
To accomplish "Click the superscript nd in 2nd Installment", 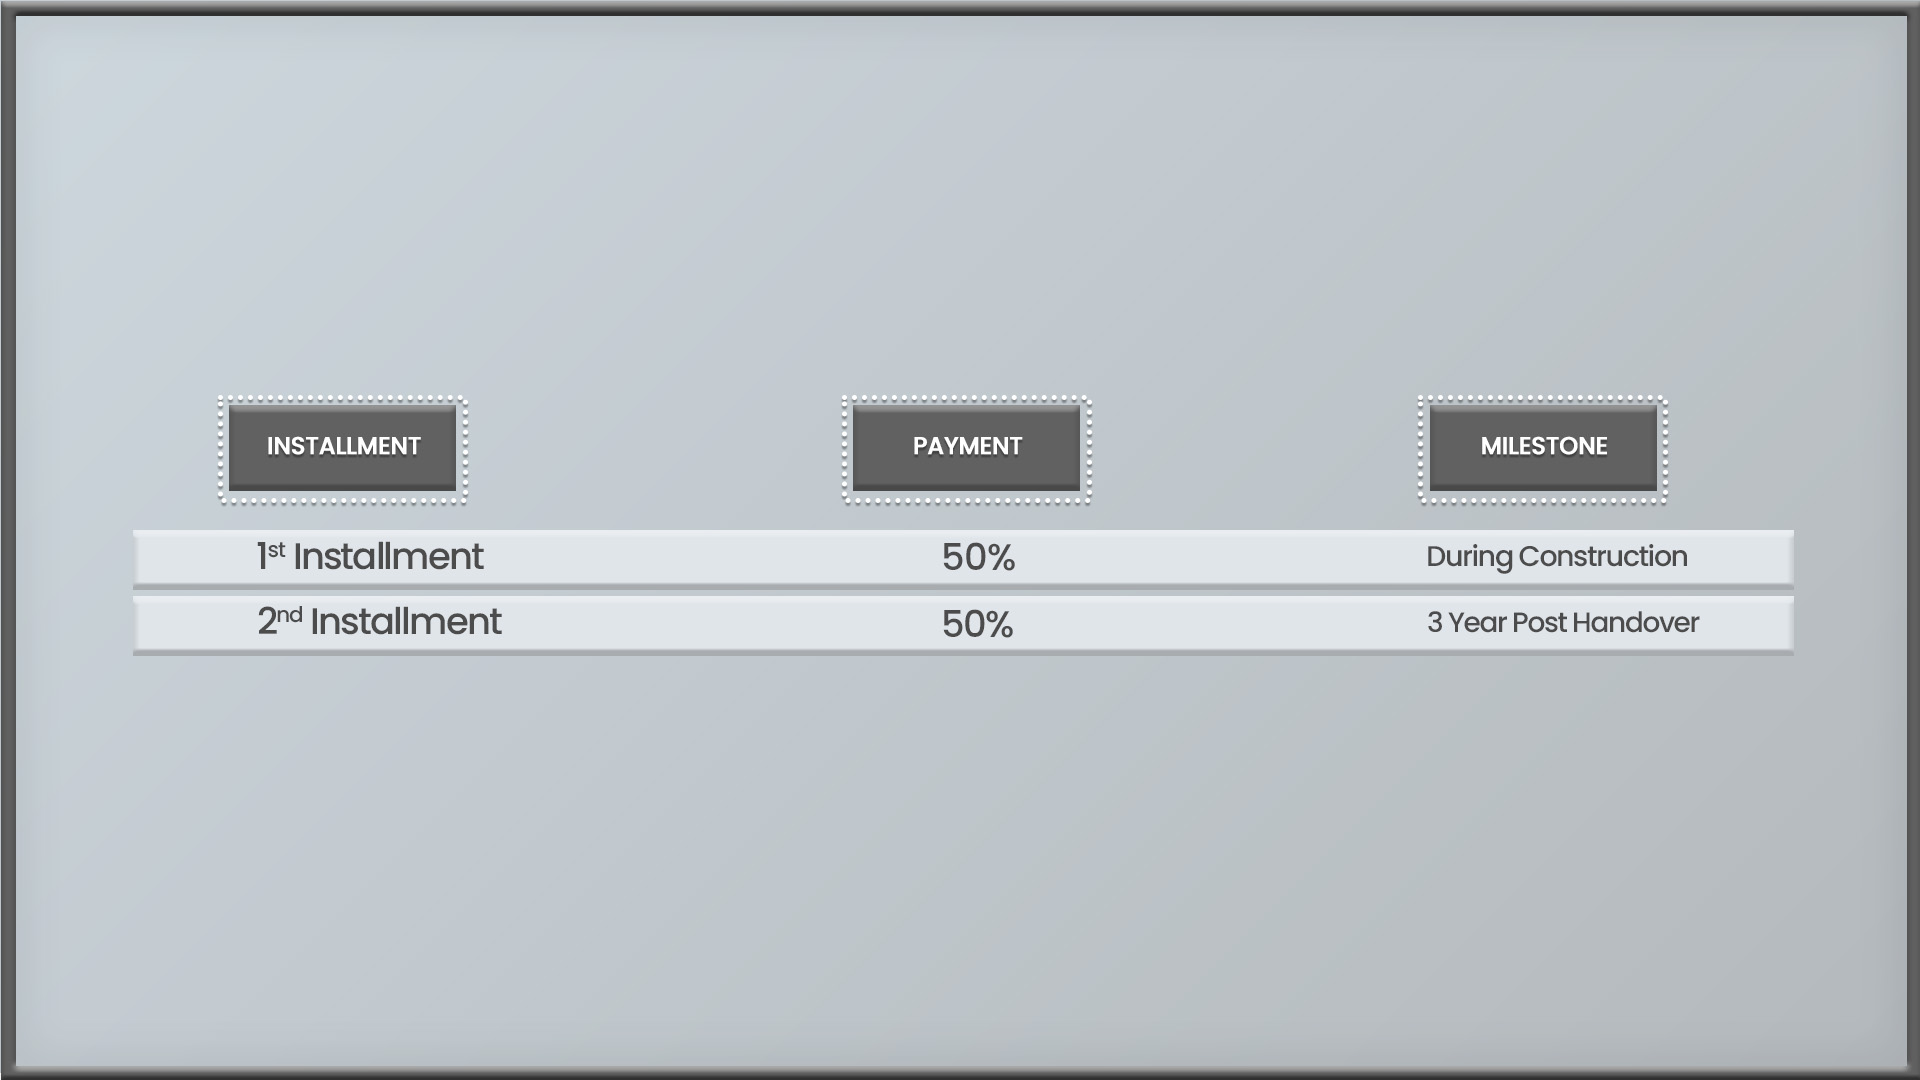I will tap(289, 614).
